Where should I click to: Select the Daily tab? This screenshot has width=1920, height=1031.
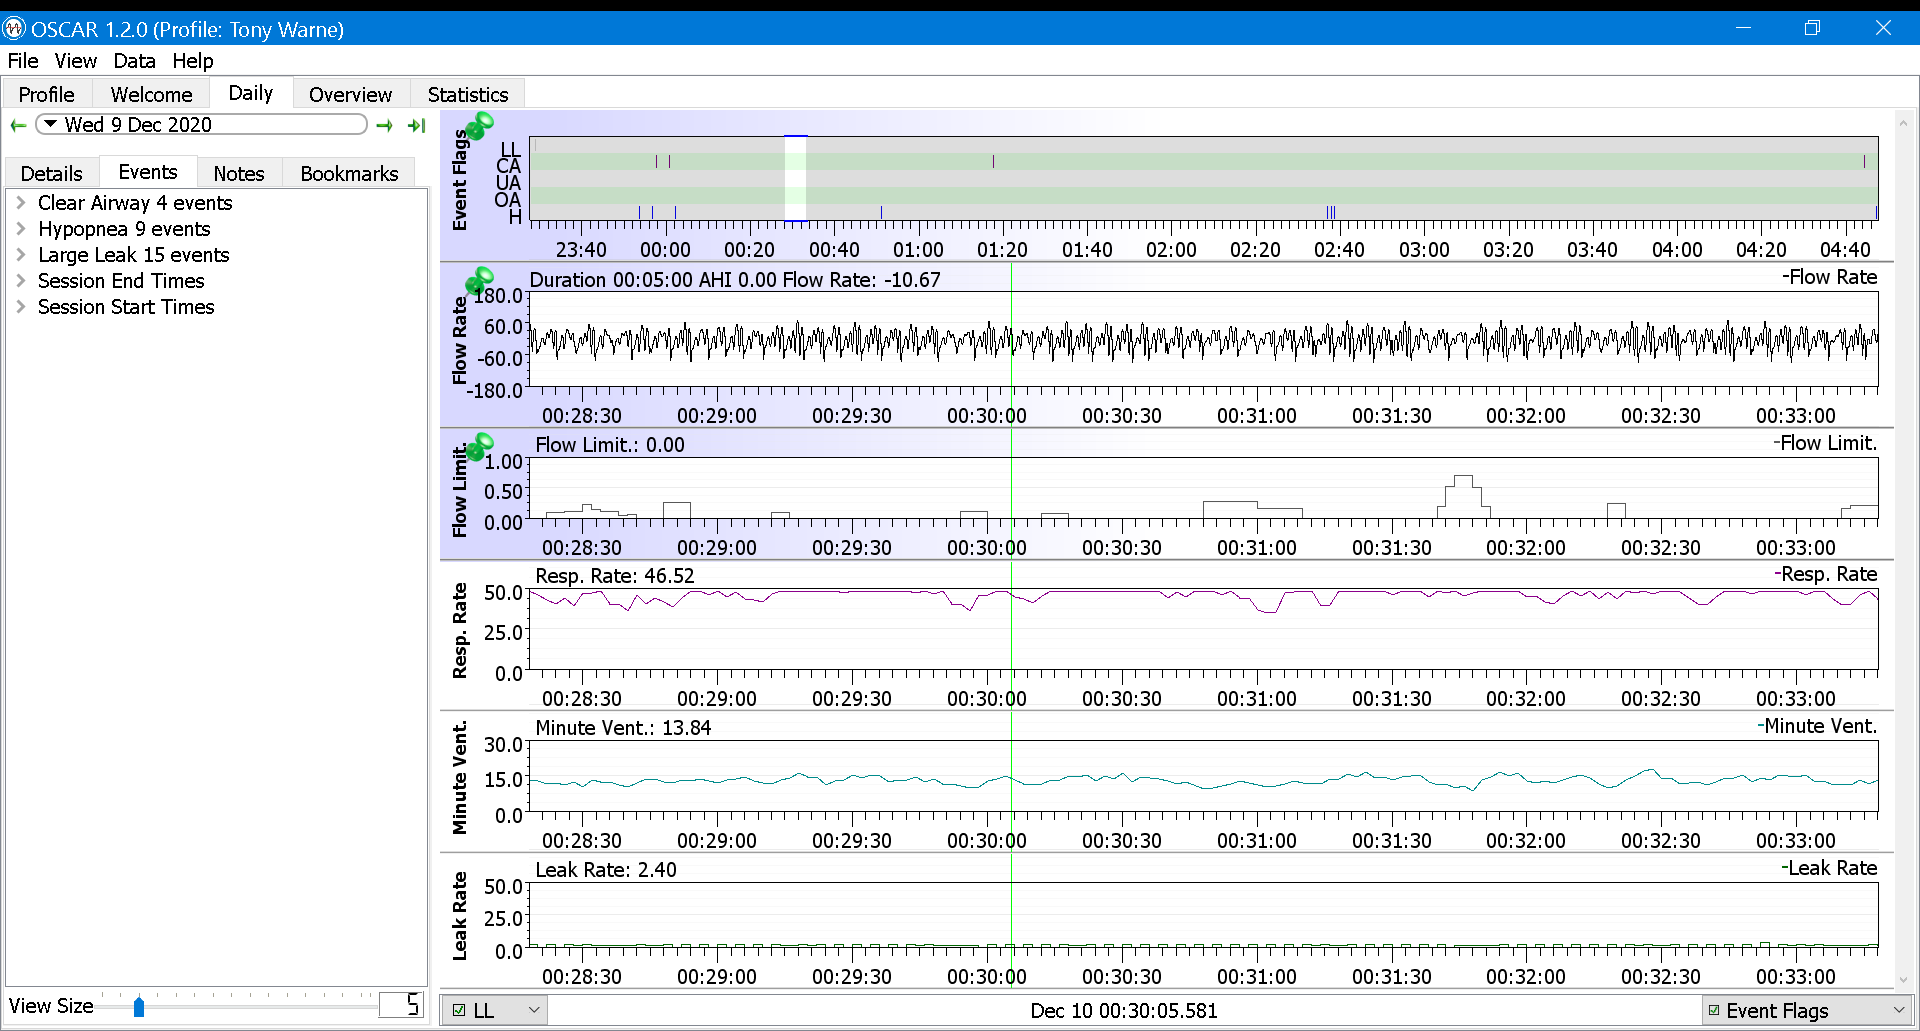(x=251, y=93)
